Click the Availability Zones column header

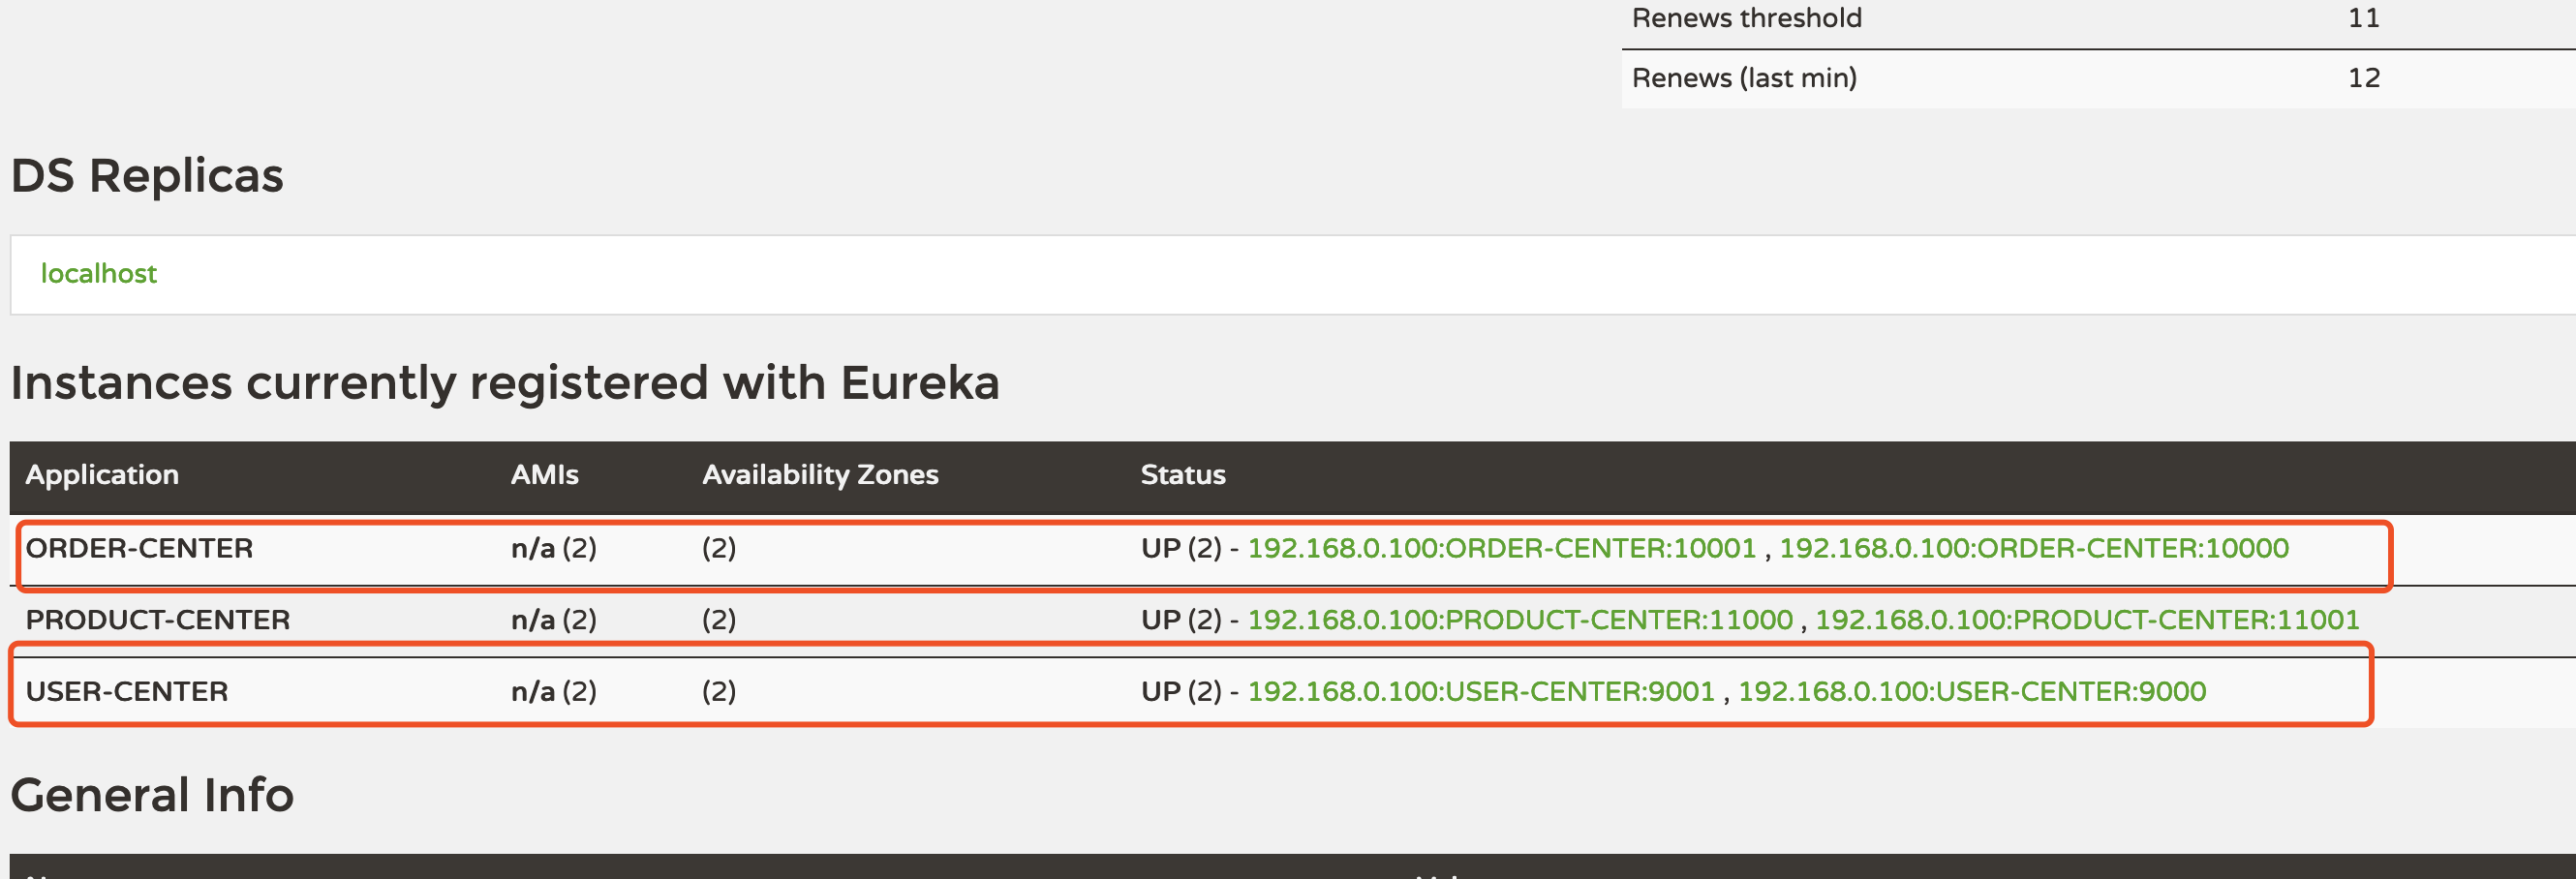[x=820, y=474]
